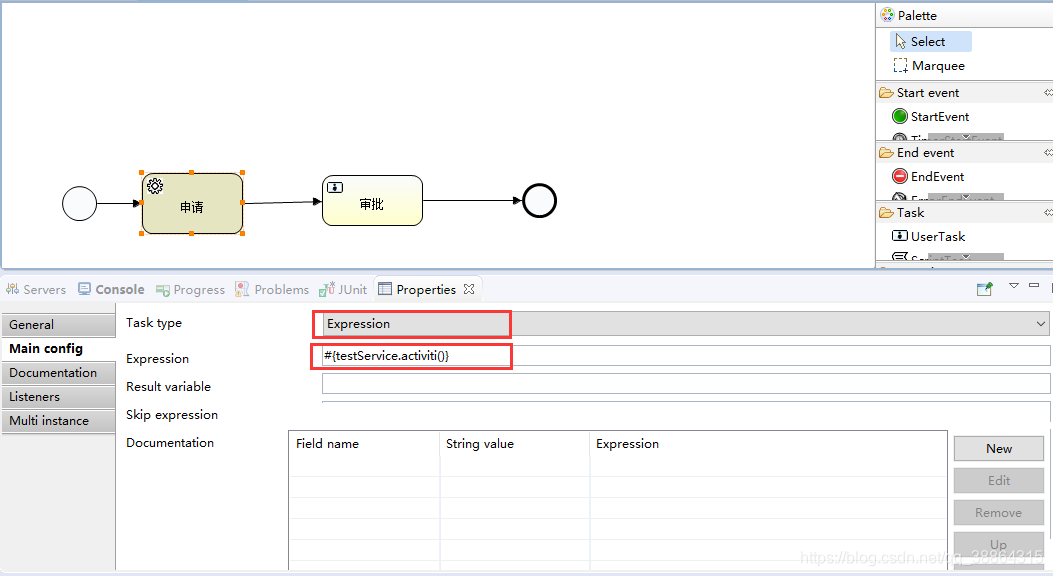Choose UserTask from the palette
The height and width of the screenshot is (576, 1053).
click(x=929, y=236)
